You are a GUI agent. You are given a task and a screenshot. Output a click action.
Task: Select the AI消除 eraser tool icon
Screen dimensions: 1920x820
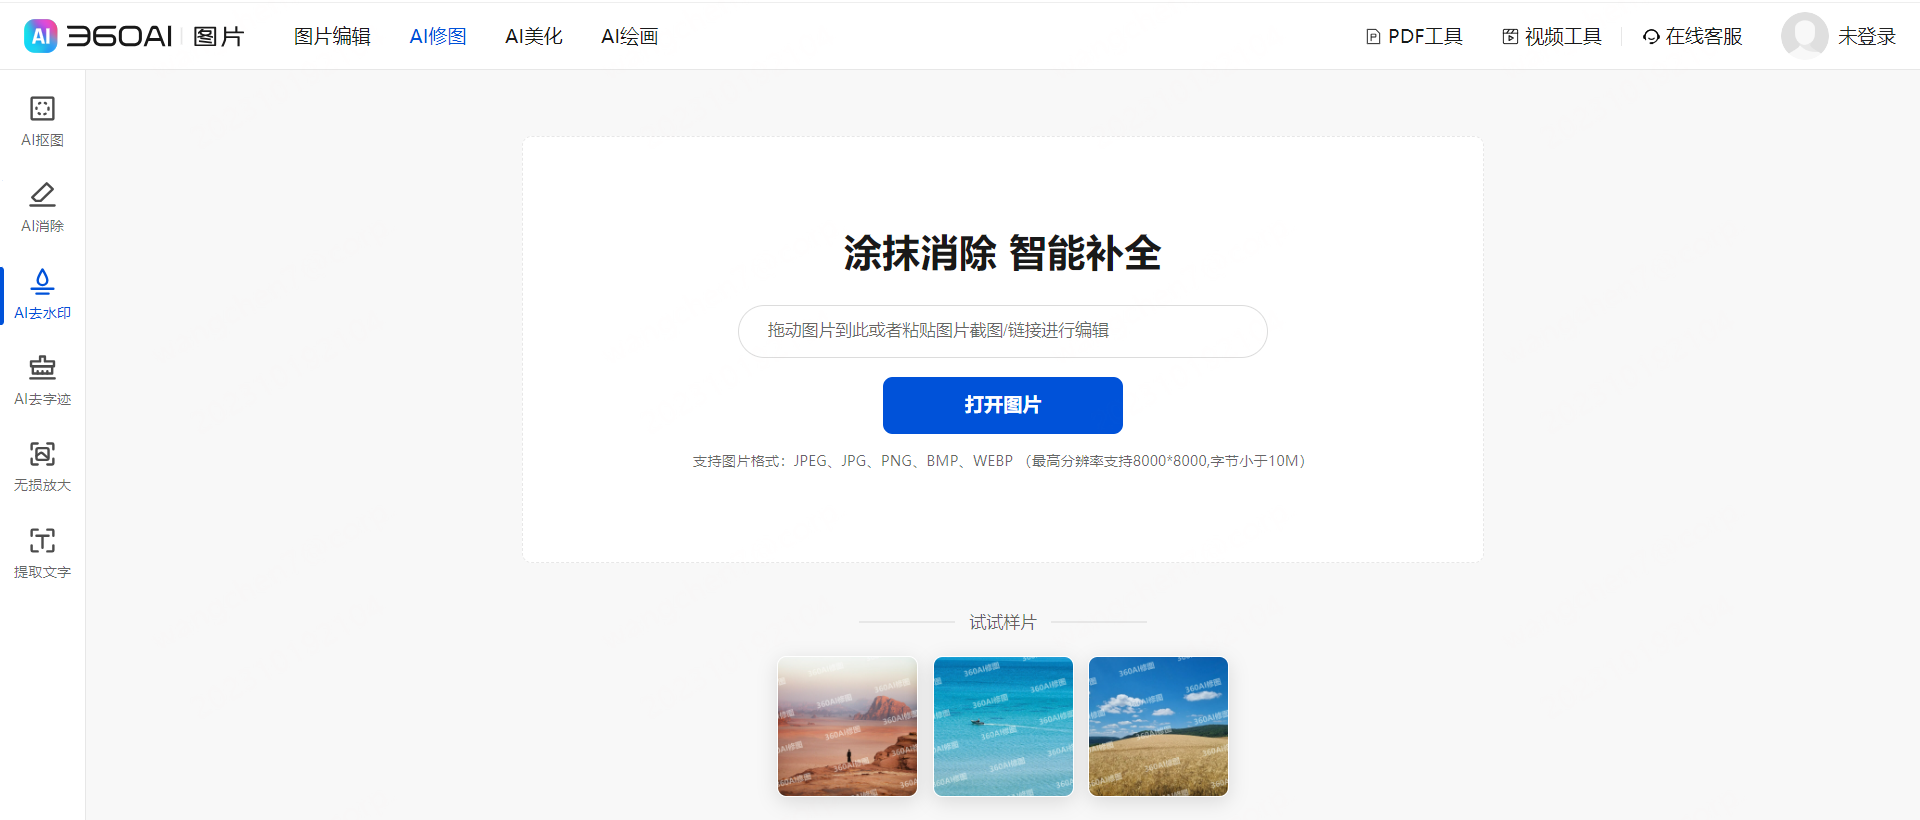(x=42, y=194)
